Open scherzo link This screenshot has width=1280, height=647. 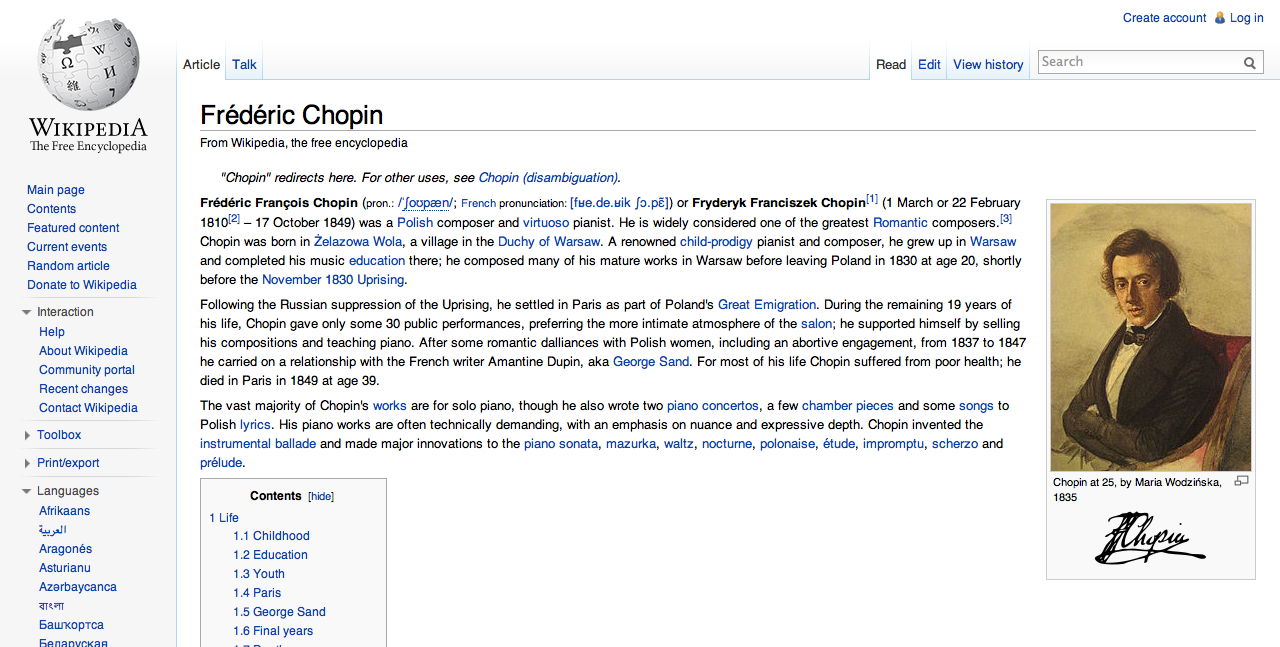point(955,444)
